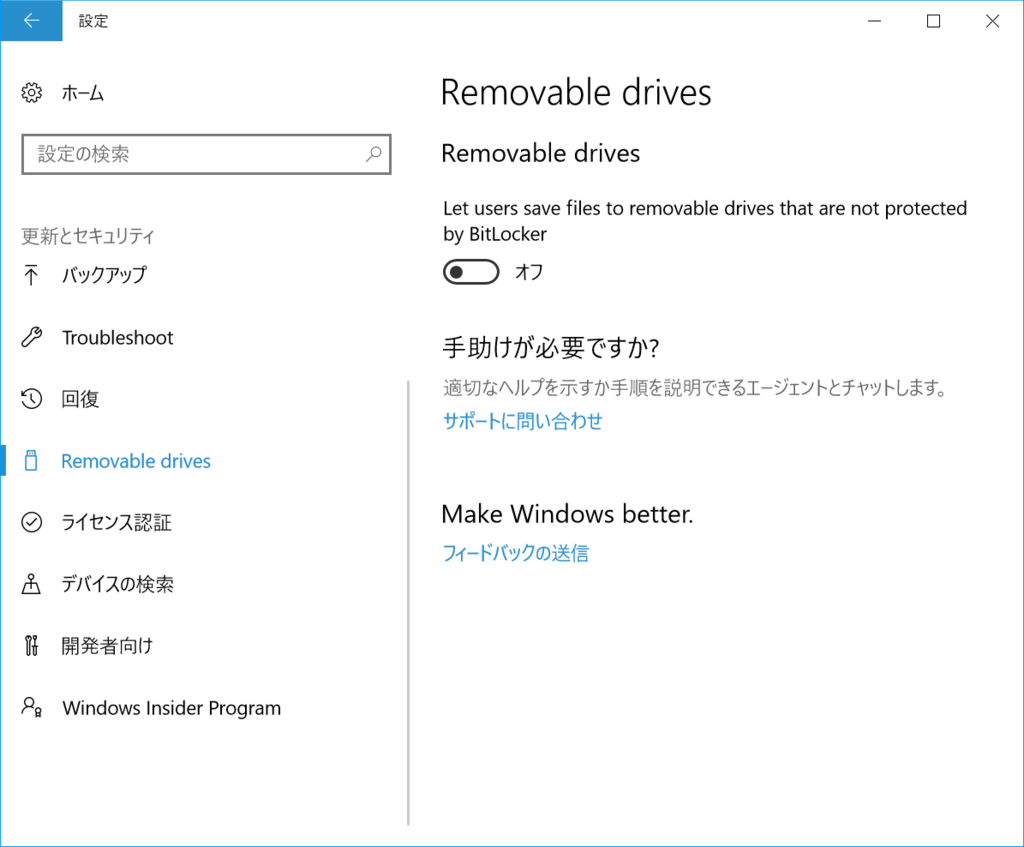Close the settings window

pos(993,21)
